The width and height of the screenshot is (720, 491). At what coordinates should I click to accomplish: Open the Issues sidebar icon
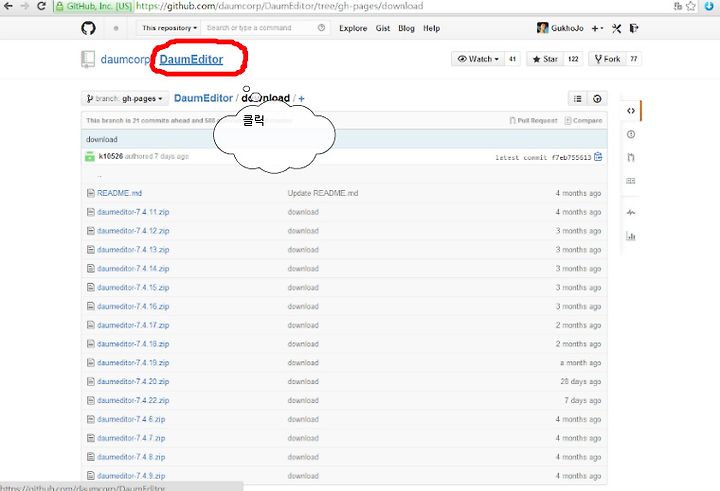coord(631,134)
